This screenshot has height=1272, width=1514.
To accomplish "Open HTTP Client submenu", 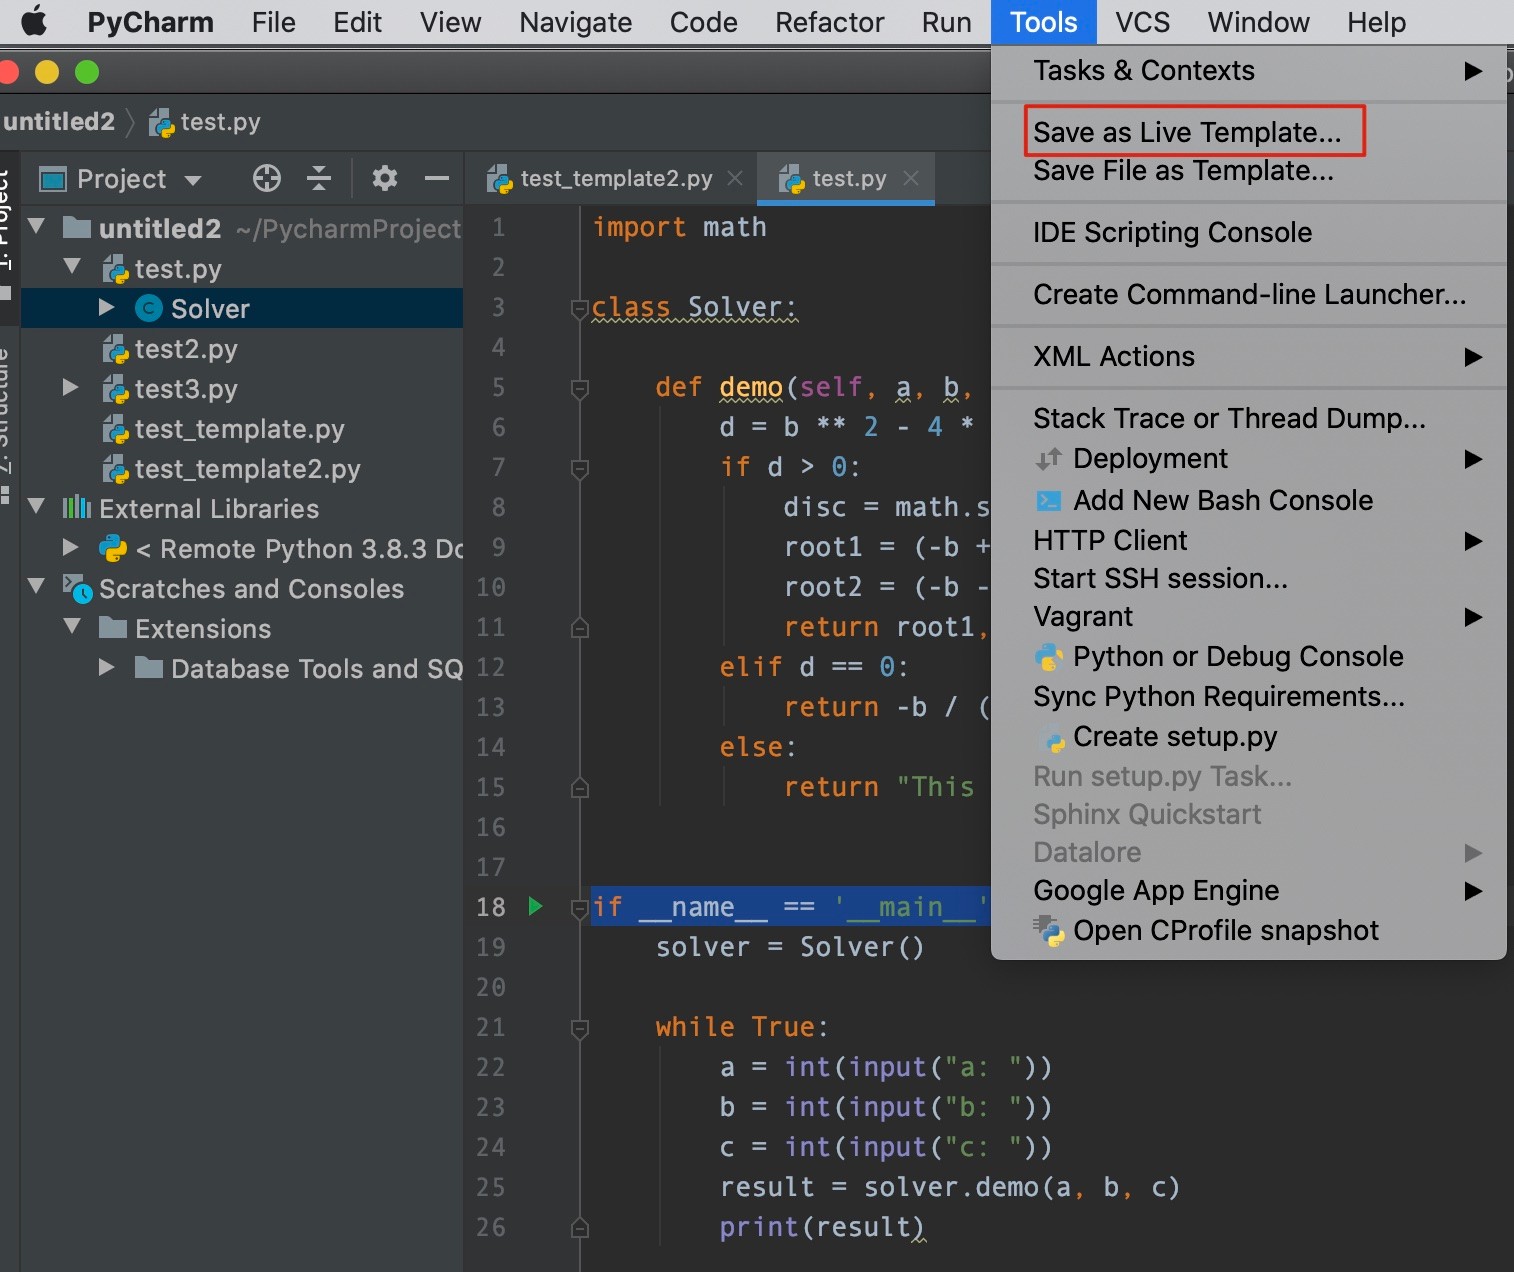I will [1249, 540].
